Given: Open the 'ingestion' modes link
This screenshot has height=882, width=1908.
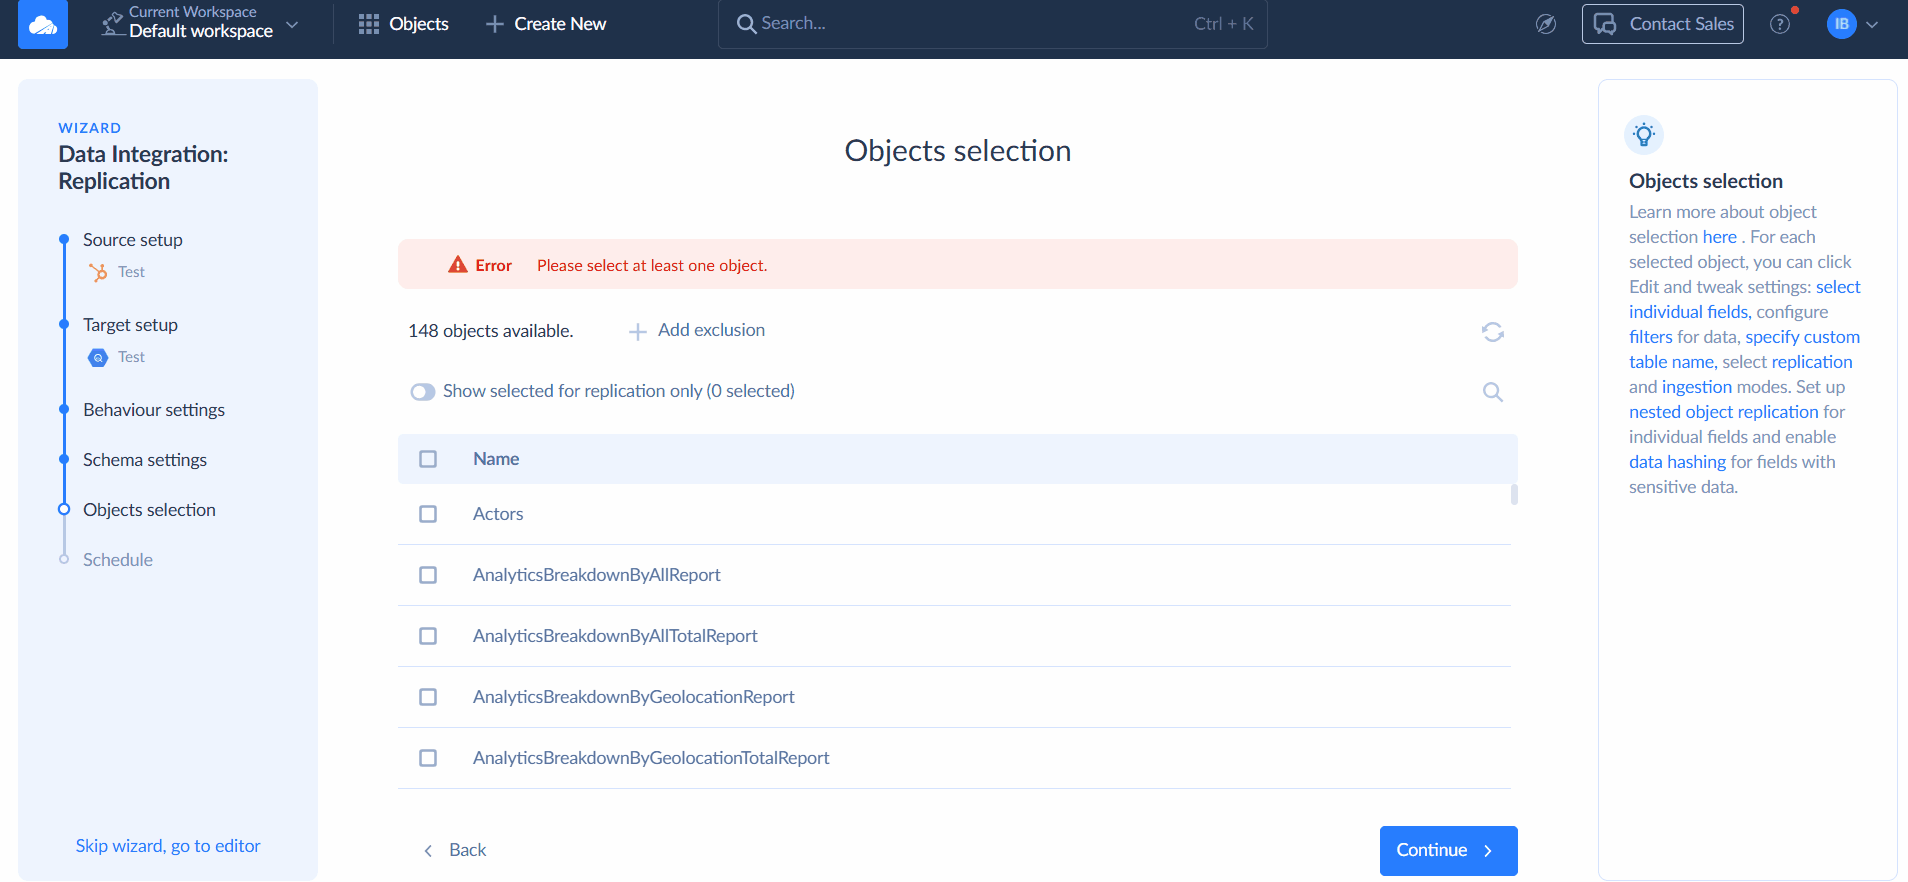Looking at the screenshot, I should [x=1697, y=387].
